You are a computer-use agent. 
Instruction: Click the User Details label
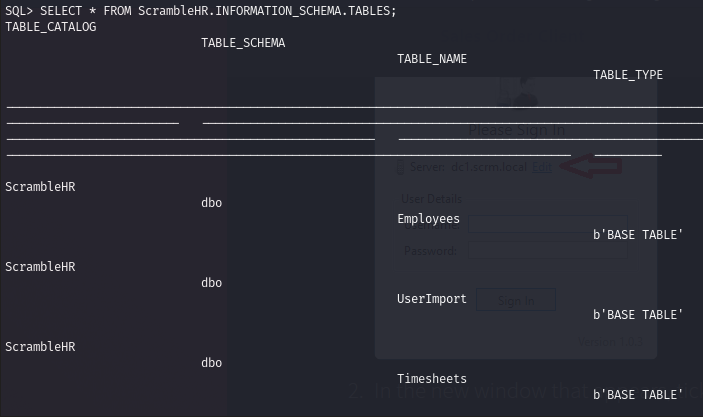tap(431, 199)
